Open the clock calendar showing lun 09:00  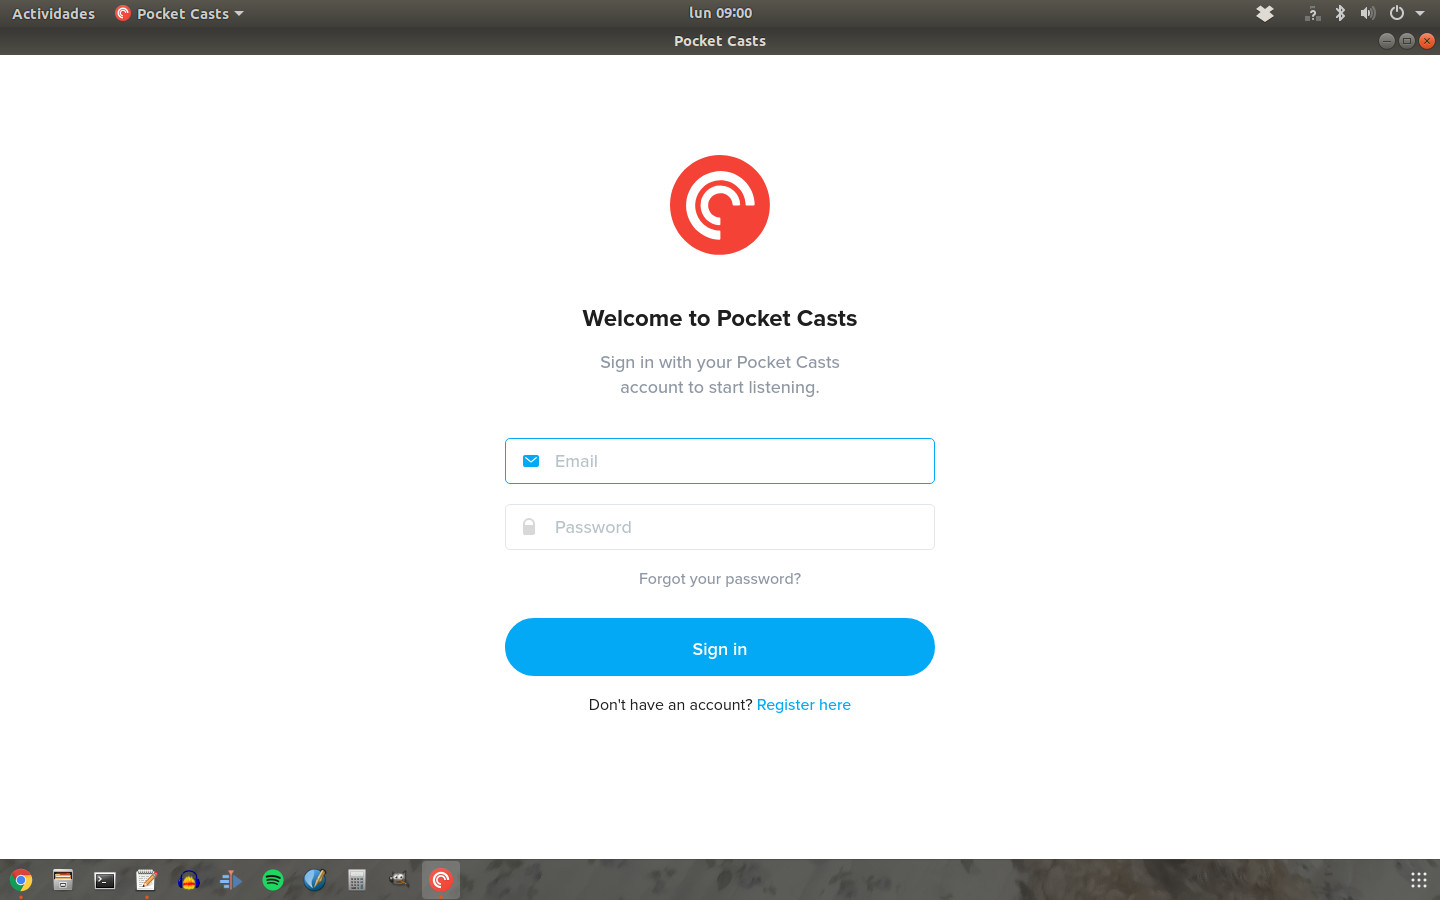pyautogui.click(x=720, y=13)
